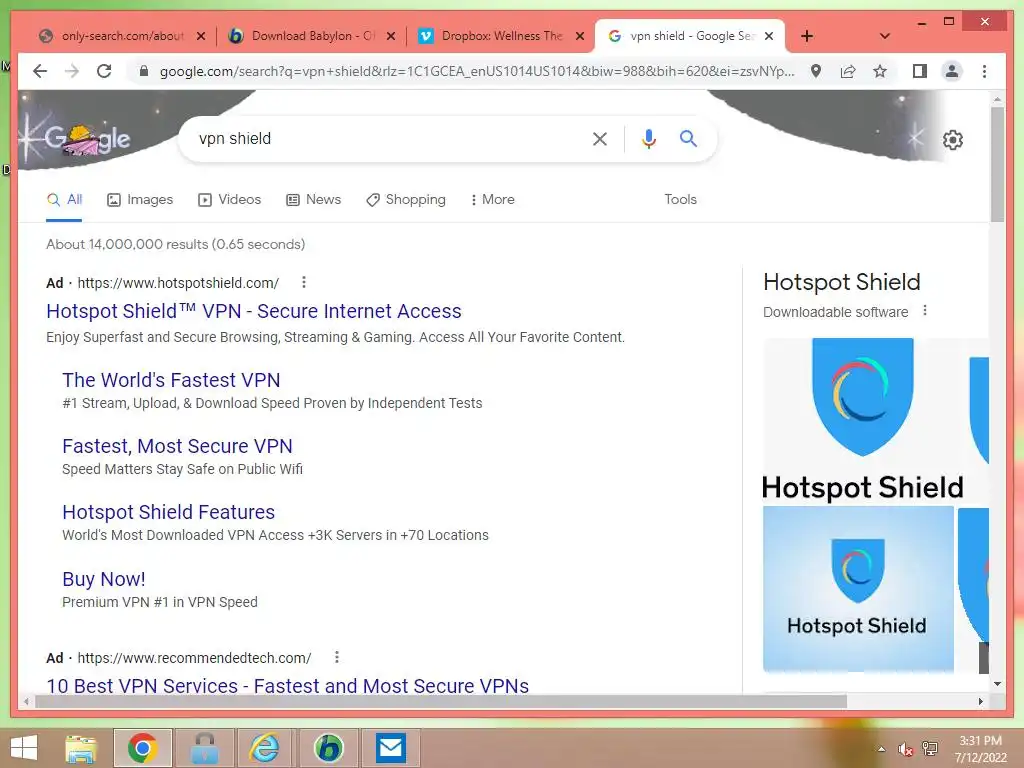Open the Mail app on taskbar

[x=391, y=748]
